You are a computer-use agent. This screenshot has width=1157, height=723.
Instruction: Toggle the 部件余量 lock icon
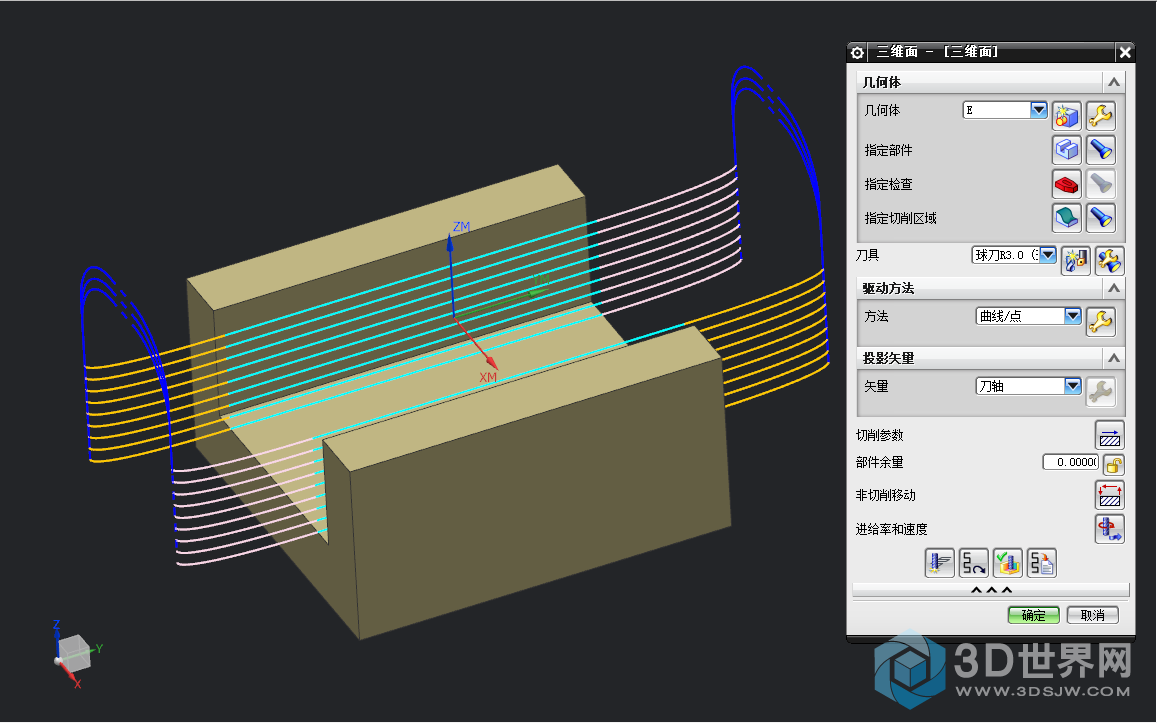(x=1113, y=464)
